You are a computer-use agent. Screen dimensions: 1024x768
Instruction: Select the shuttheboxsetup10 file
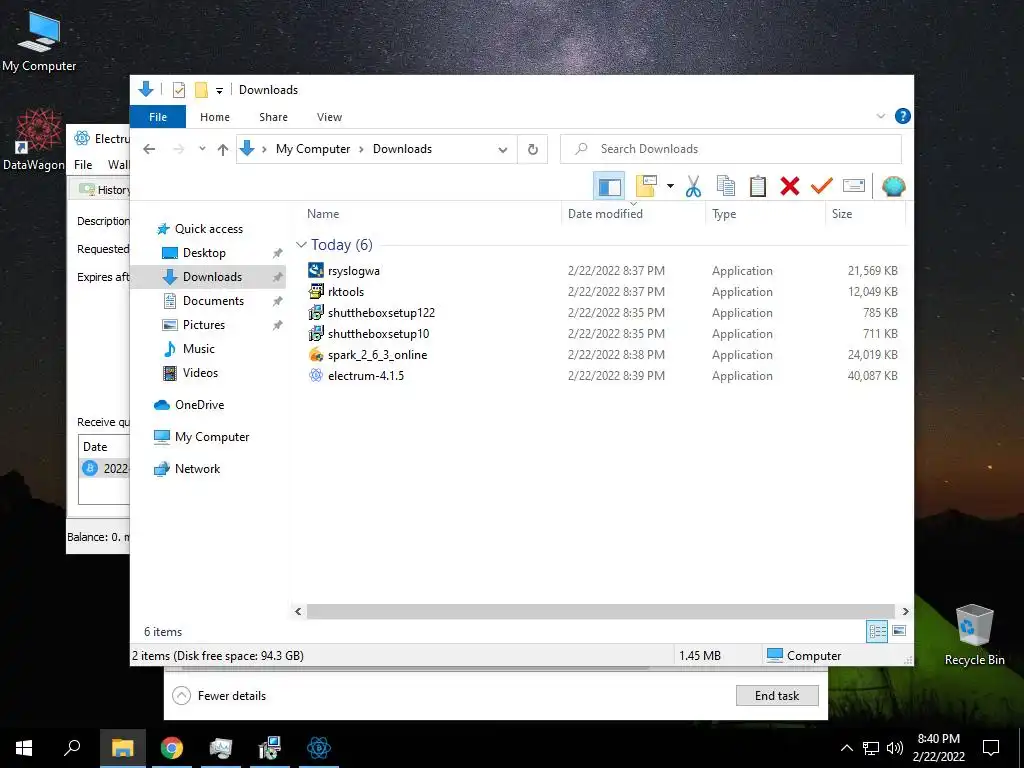378,334
